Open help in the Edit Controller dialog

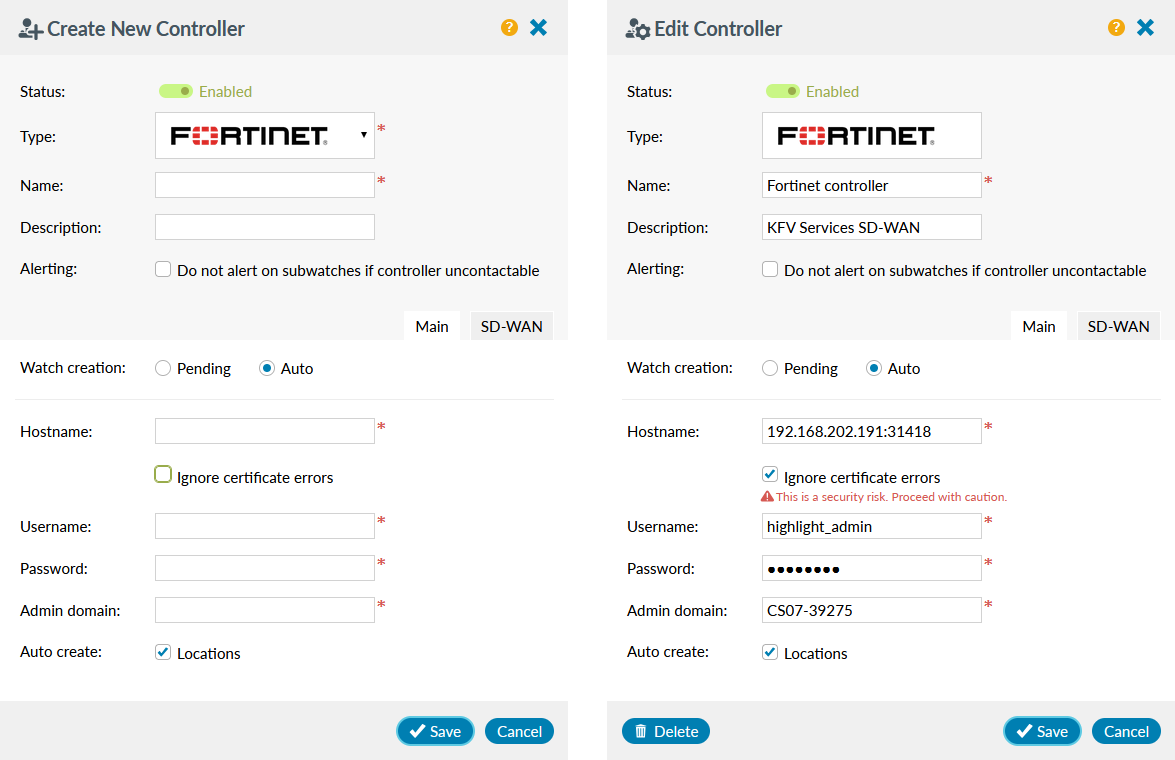point(1116,27)
